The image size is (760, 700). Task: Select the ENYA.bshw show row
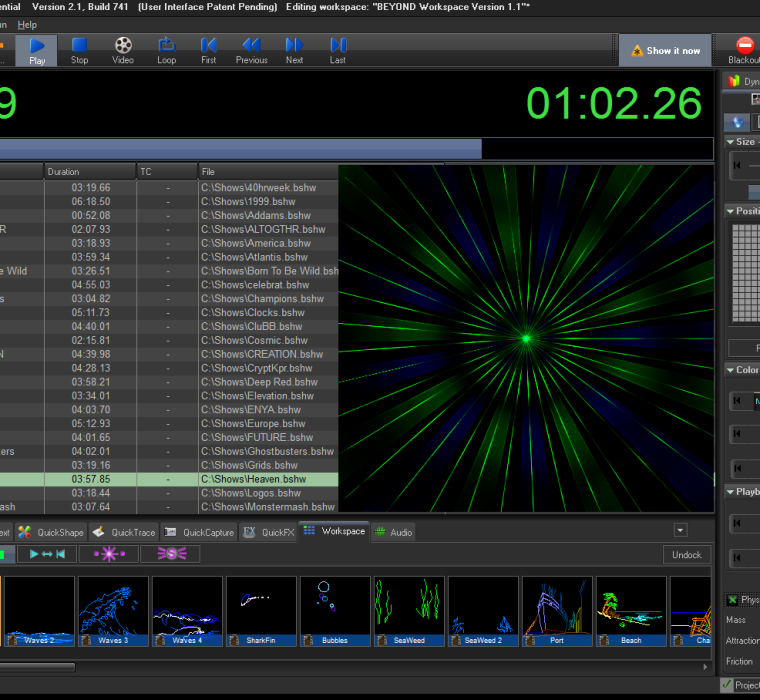[x=169, y=410]
